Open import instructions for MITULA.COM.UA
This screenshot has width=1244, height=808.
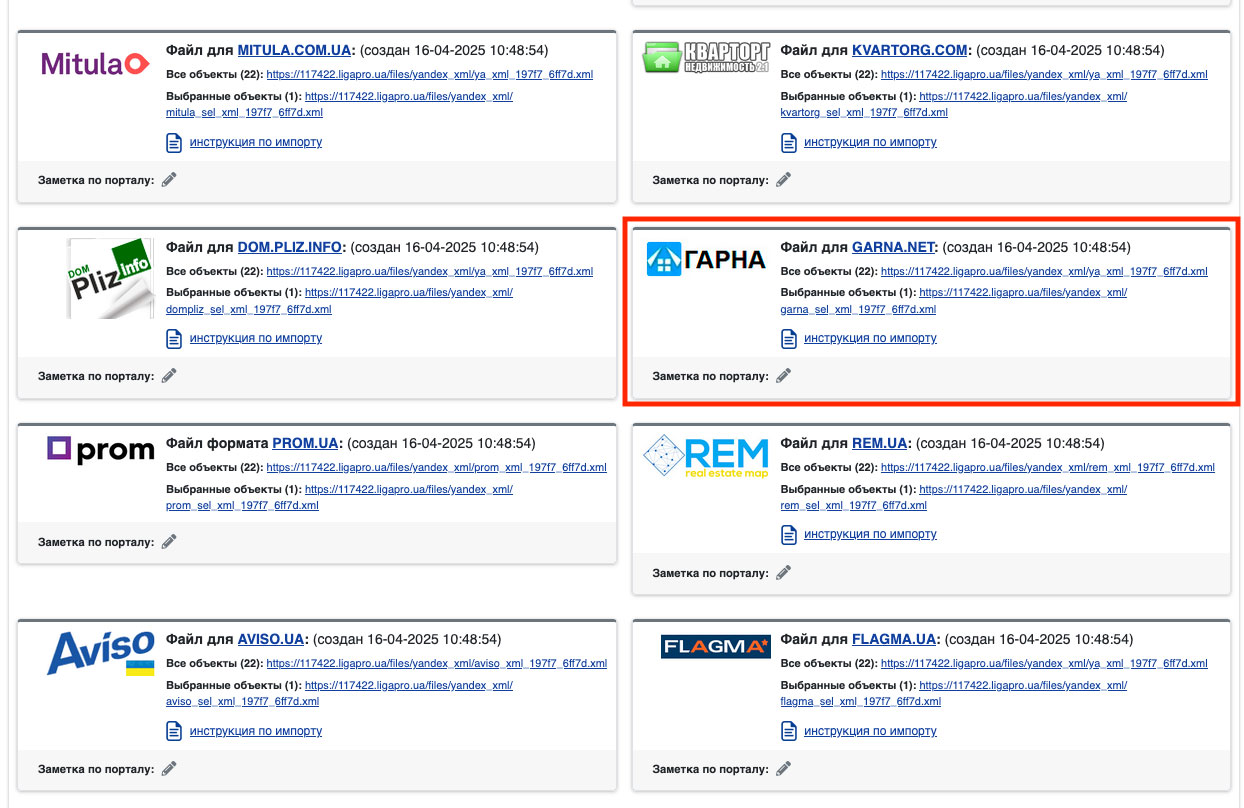point(256,142)
